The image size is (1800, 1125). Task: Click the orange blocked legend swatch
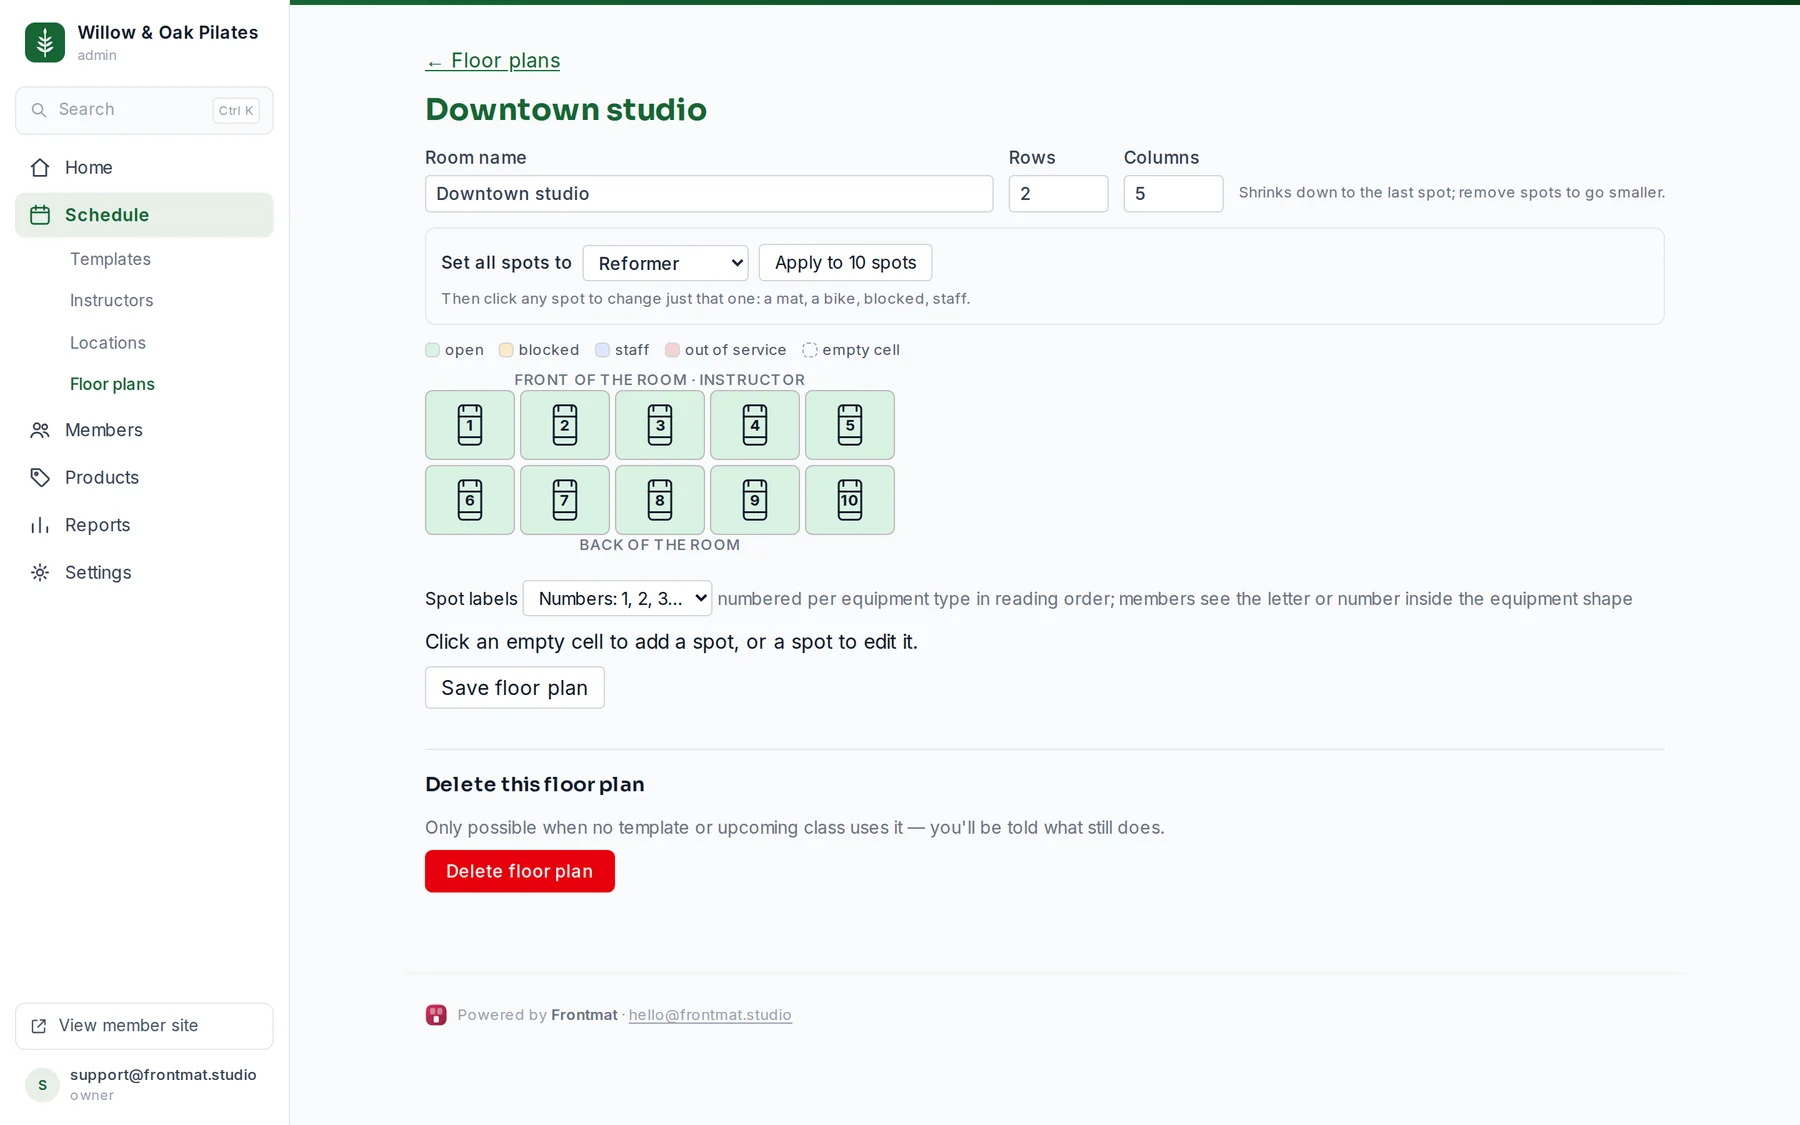pyautogui.click(x=506, y=350)
